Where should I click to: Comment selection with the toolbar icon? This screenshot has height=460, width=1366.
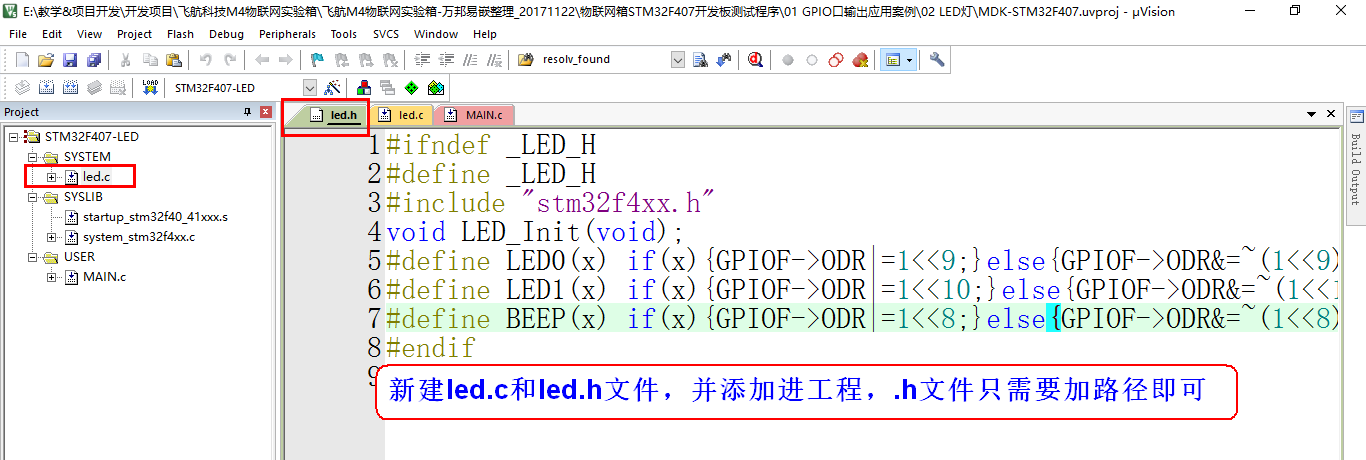470,60
